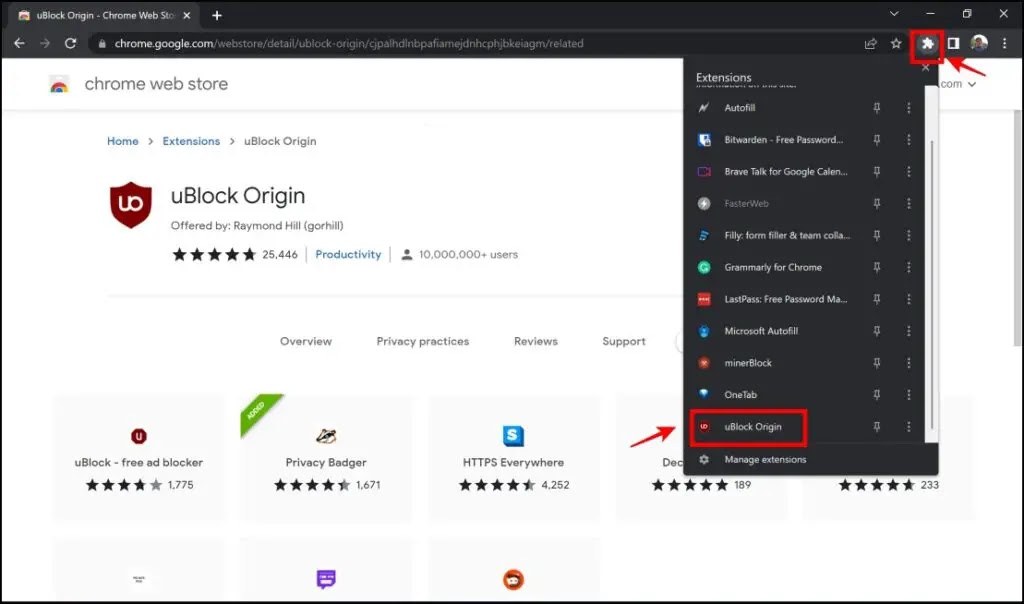Switch to the Reviews tab
This screenshot has height=604, width=1024.
536,342
